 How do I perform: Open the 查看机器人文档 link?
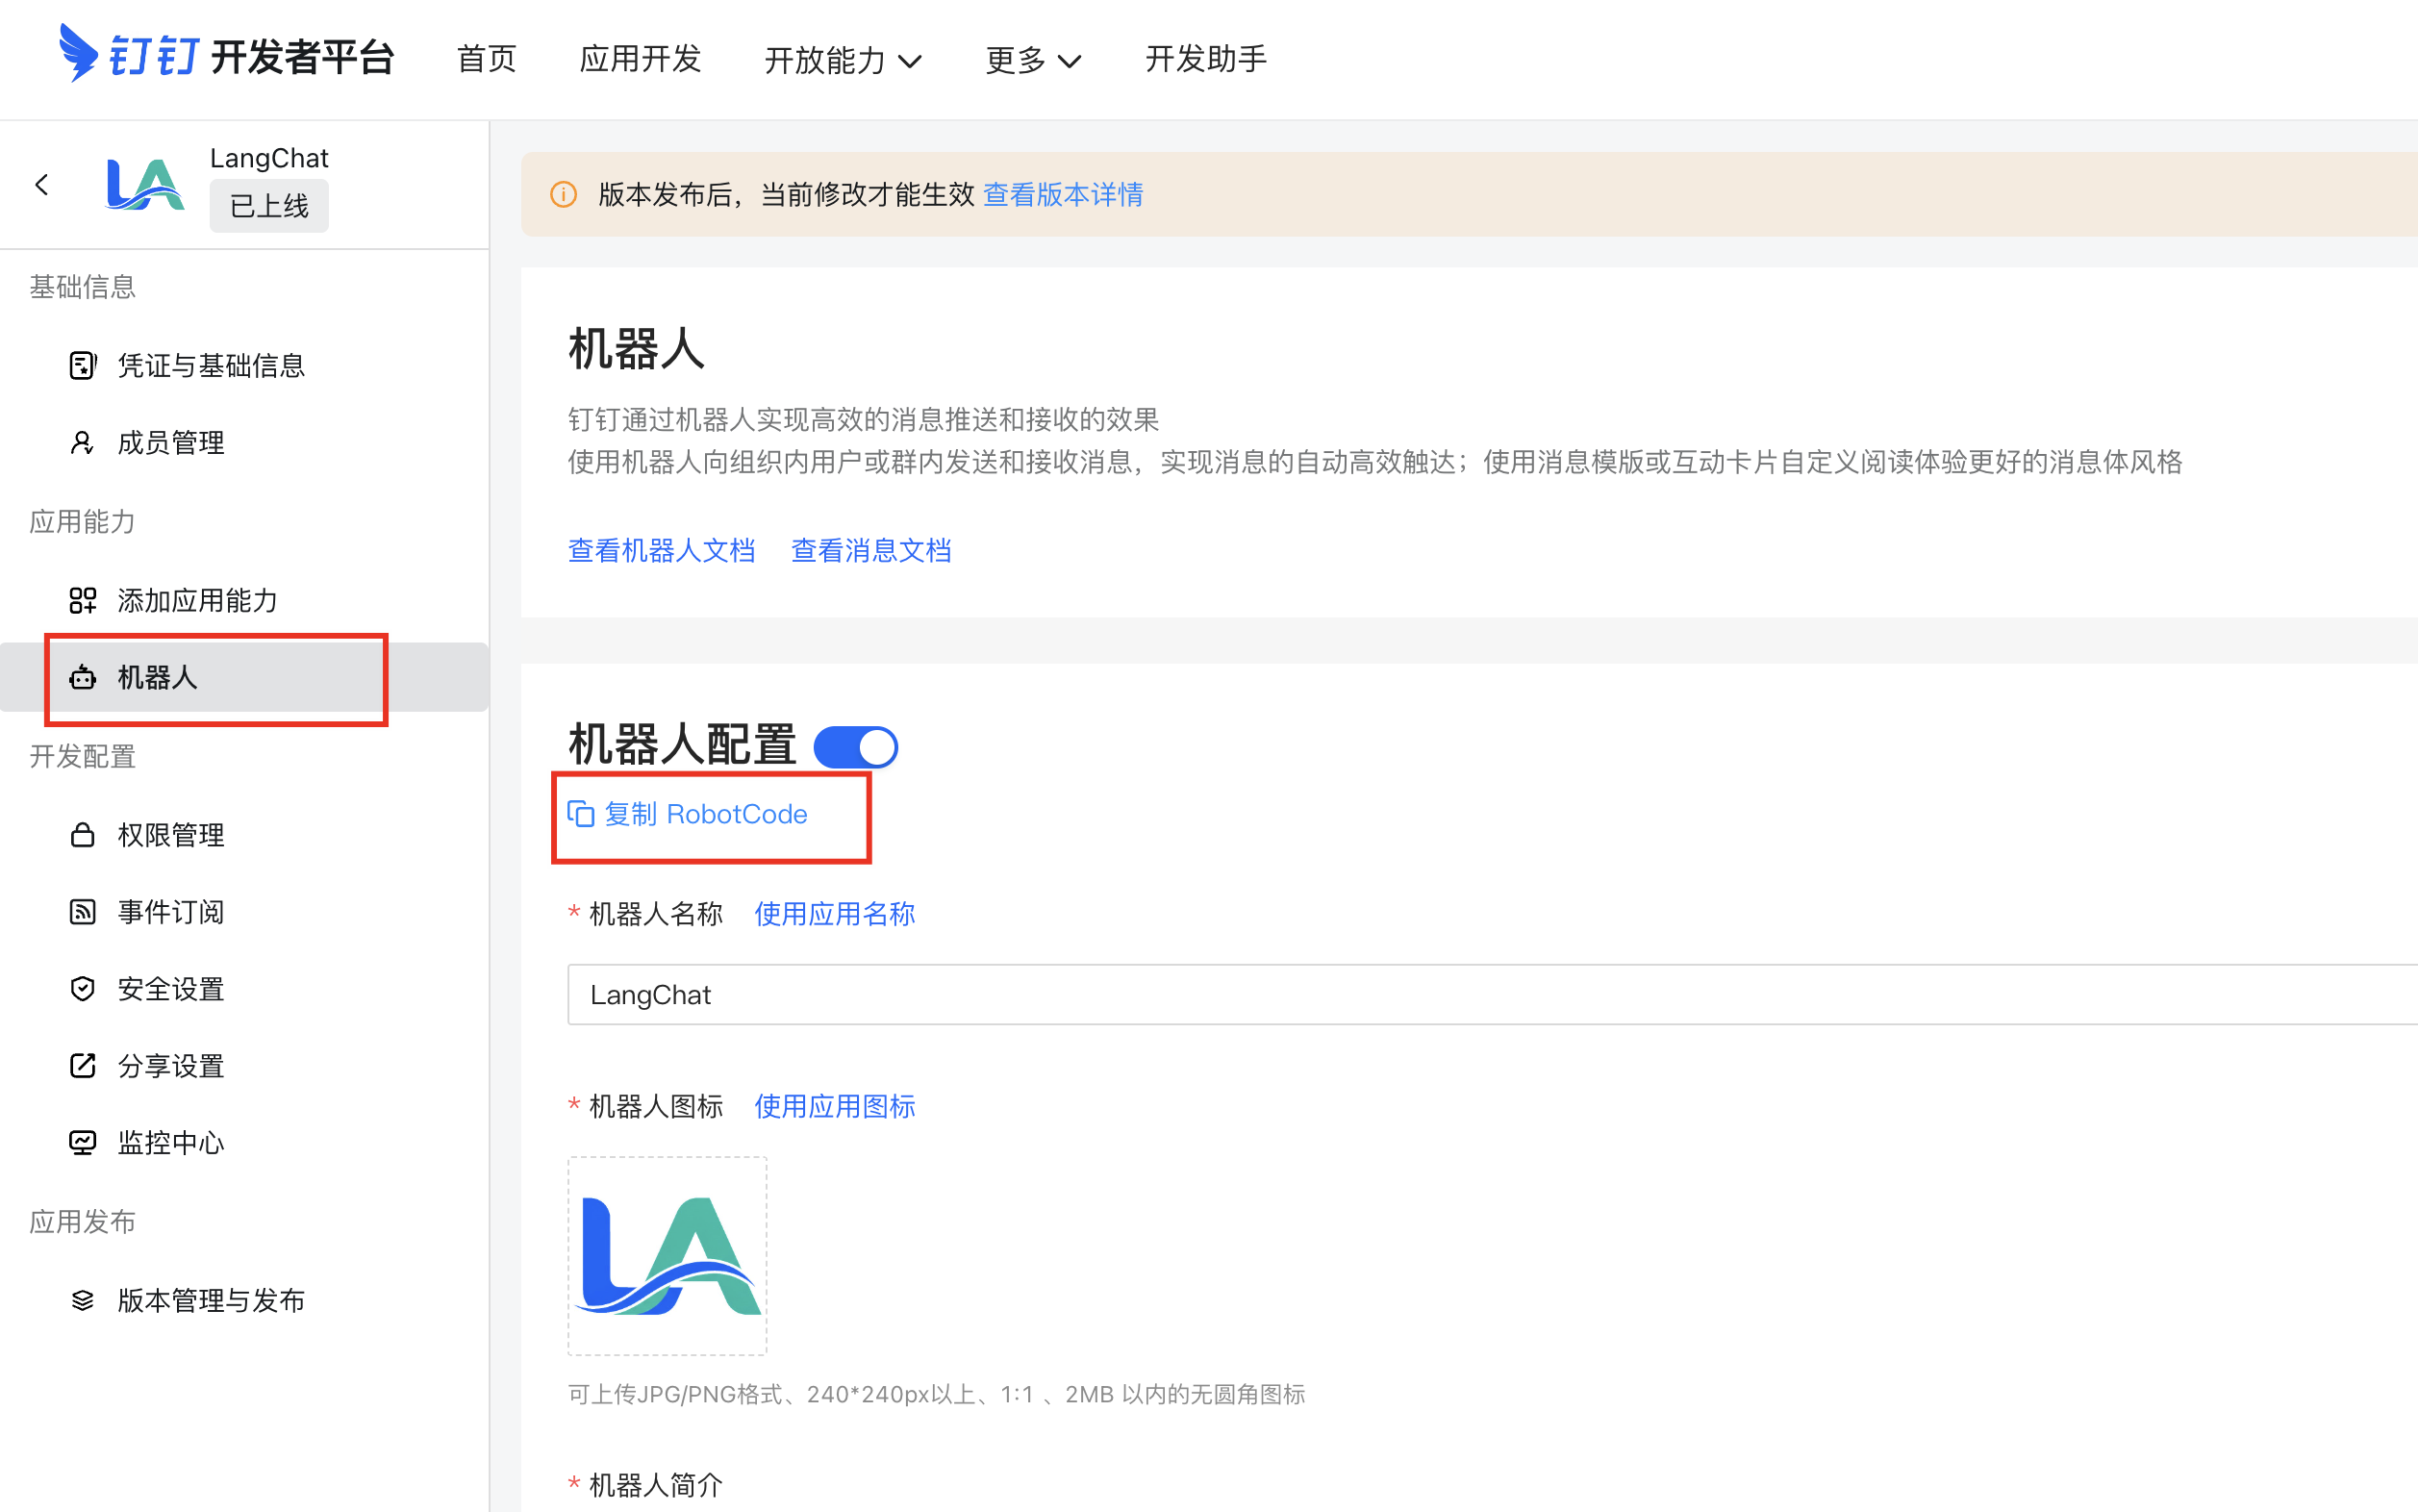[661, 551]
